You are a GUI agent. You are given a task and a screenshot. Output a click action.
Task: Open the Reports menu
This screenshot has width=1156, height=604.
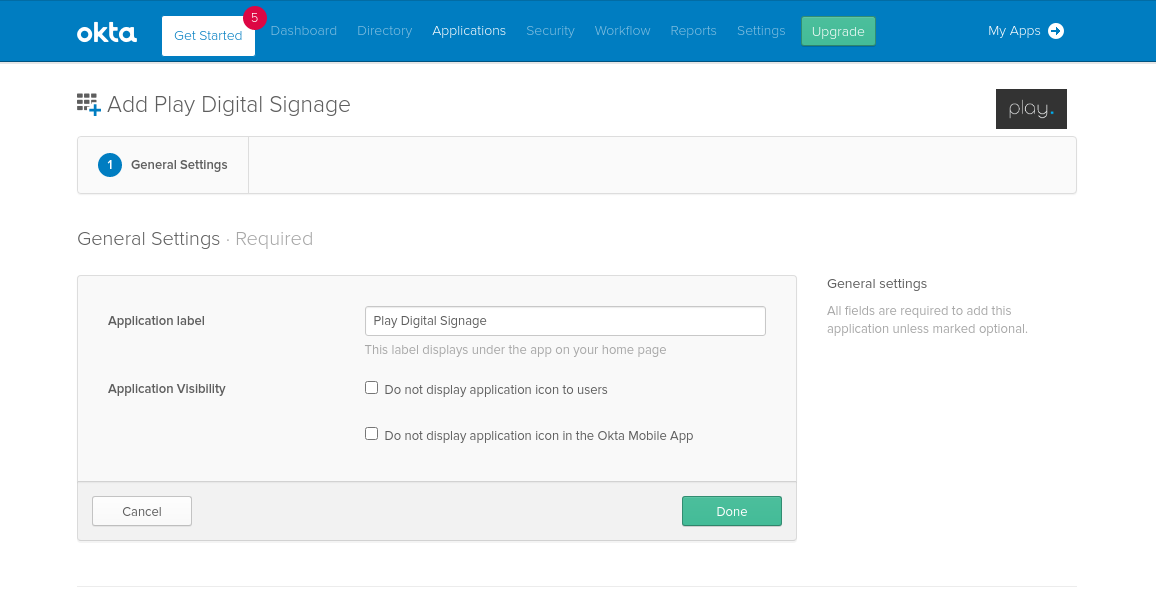[x=693, y=31]
